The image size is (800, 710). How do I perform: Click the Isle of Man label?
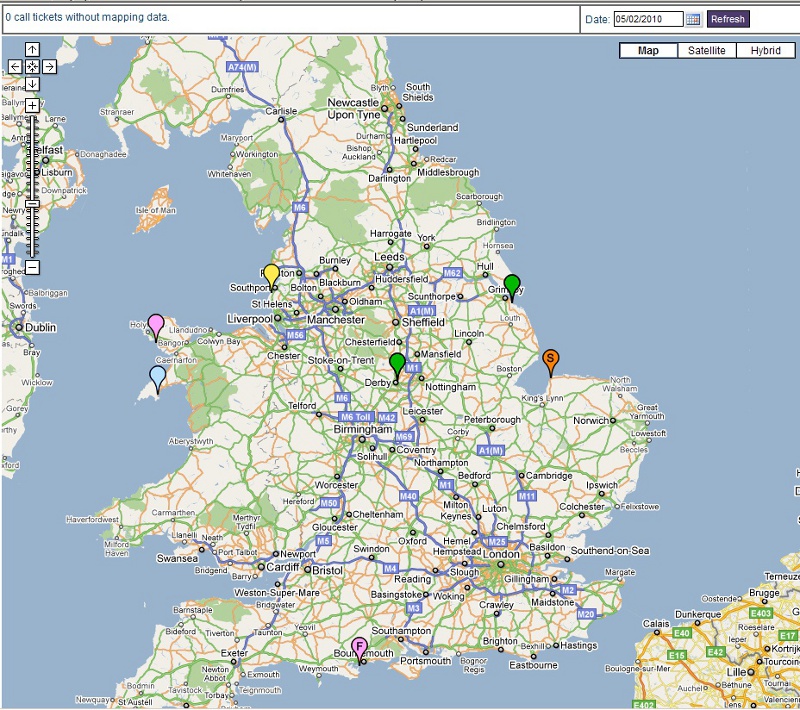156,210
